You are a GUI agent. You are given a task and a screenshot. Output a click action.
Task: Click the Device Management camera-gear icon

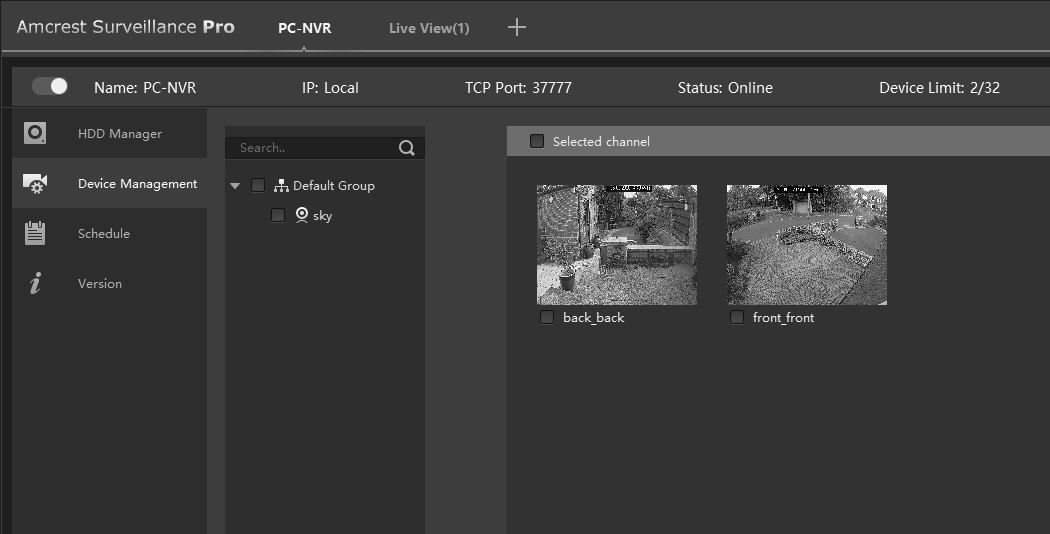pyautogui.click(x=35, y=184)
